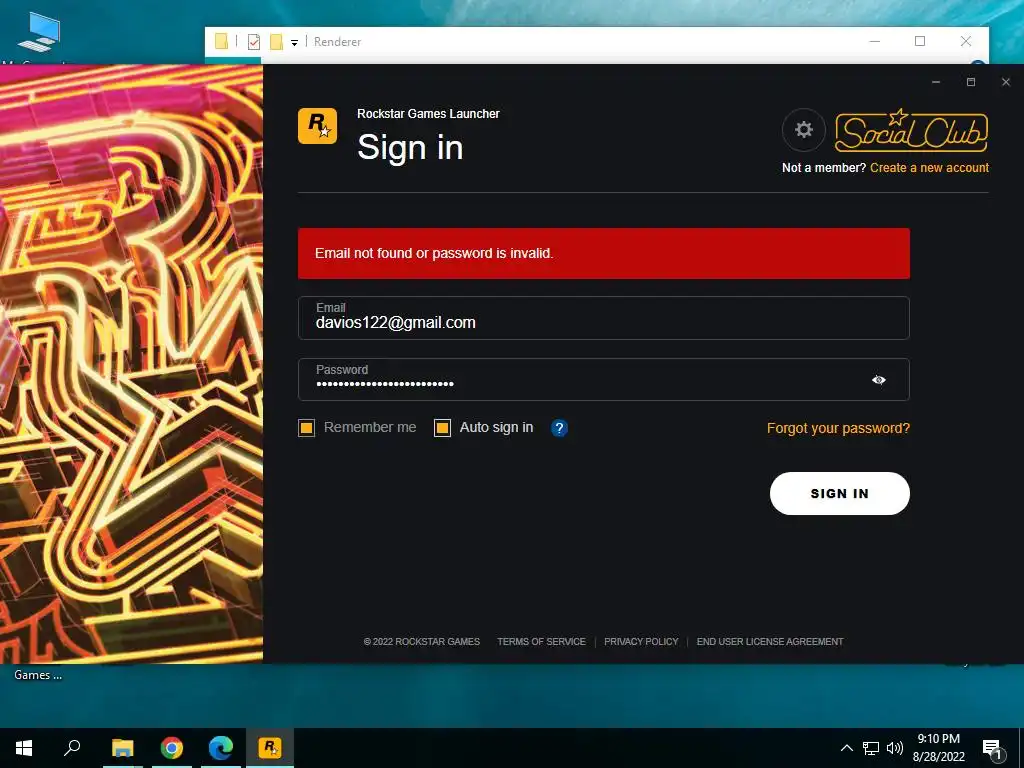
Task: Follow Create a new account link
Action: tap(929, 168)
